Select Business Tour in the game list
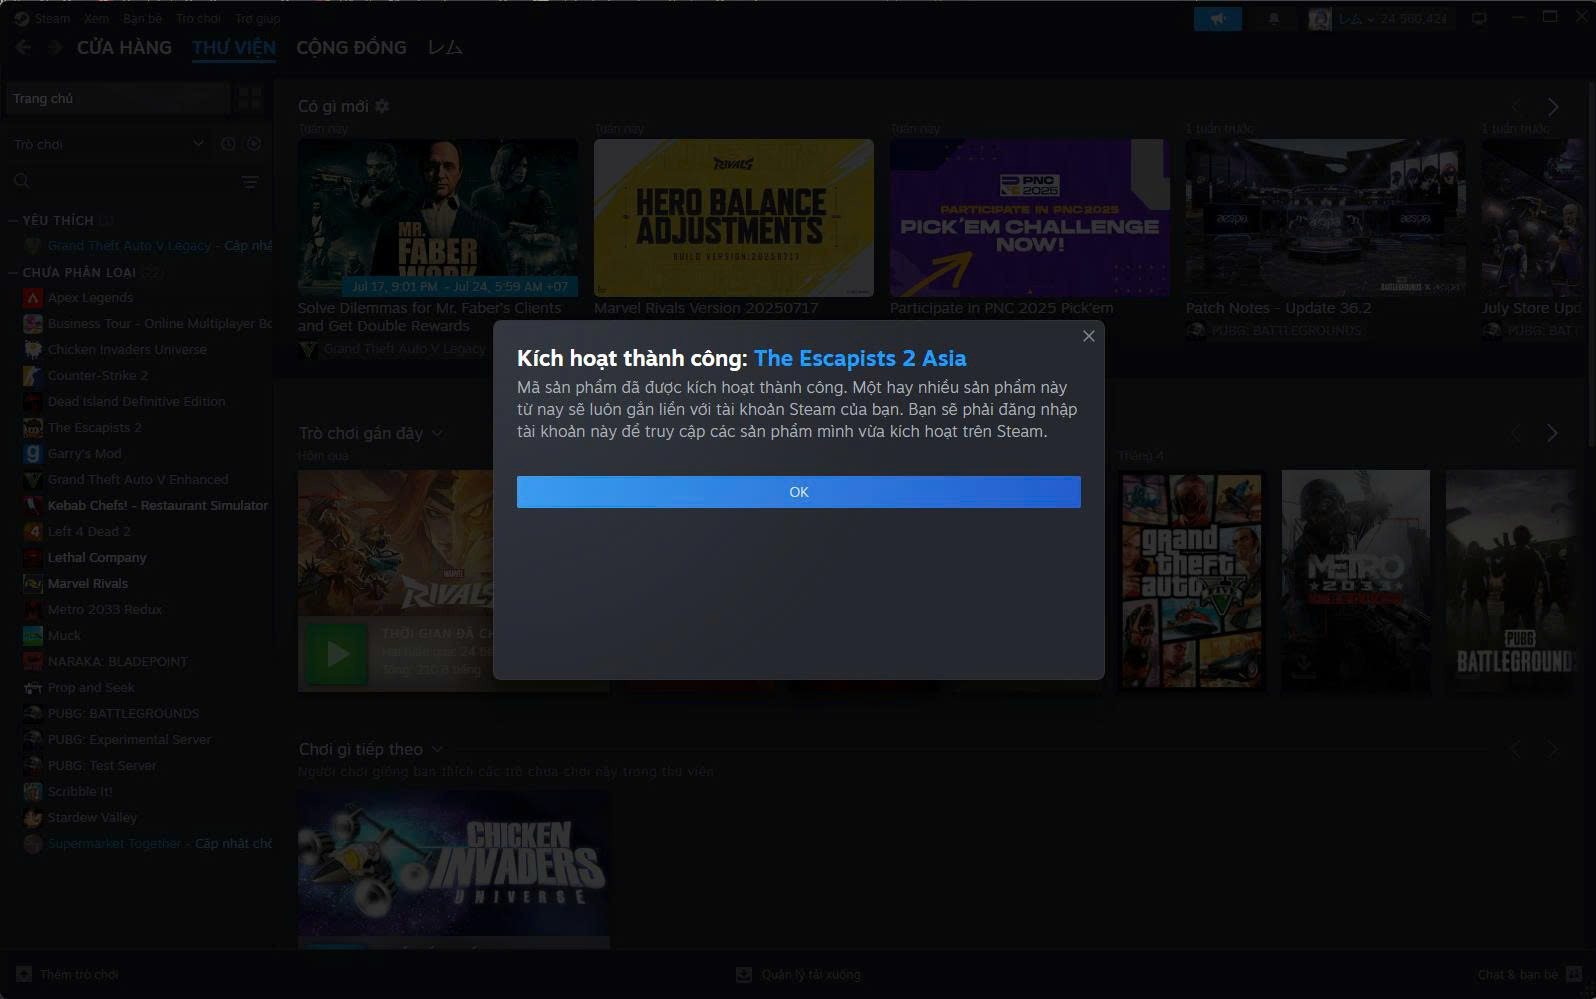 pyautogui.click(x=147, y=323)
